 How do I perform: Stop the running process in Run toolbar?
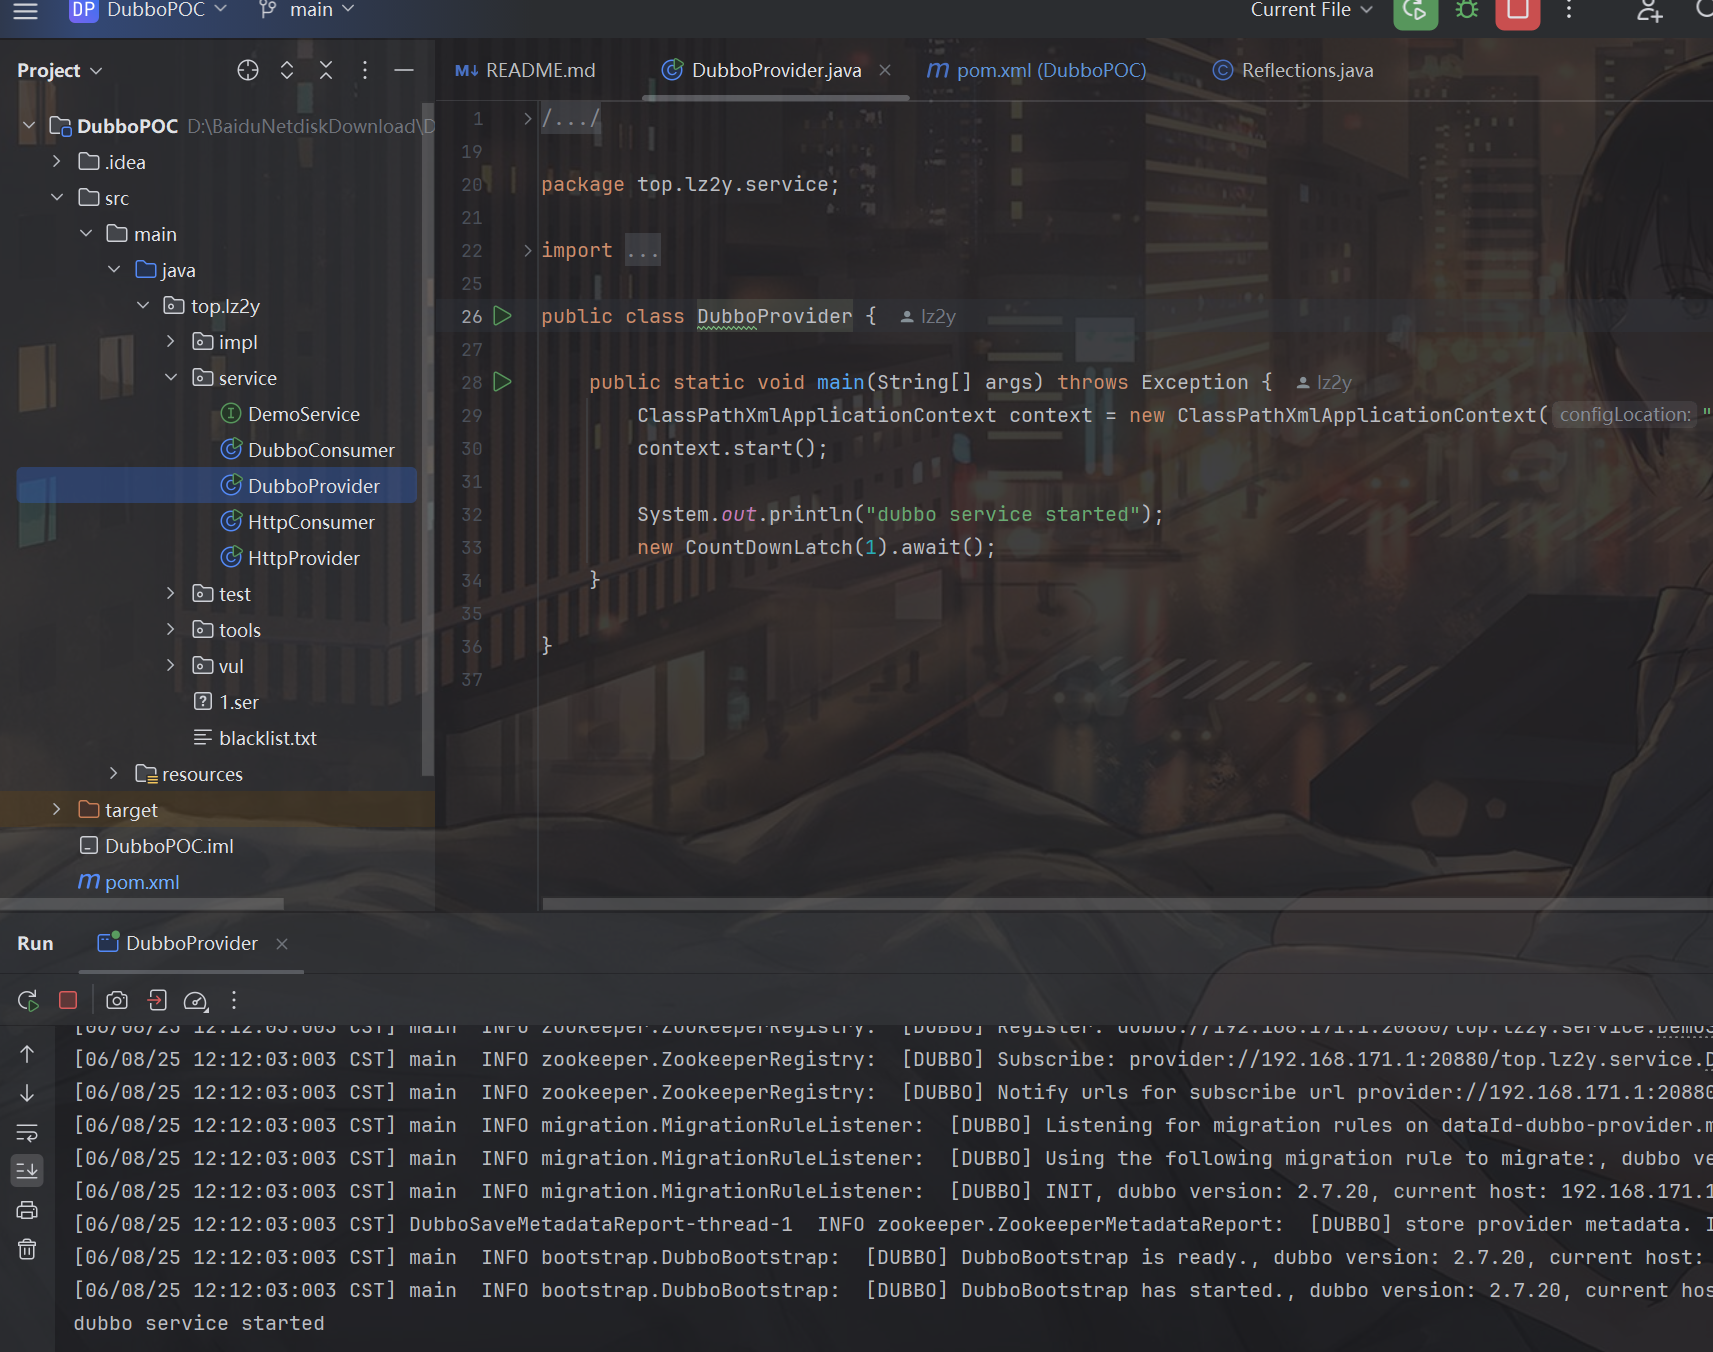[68, 1000]
